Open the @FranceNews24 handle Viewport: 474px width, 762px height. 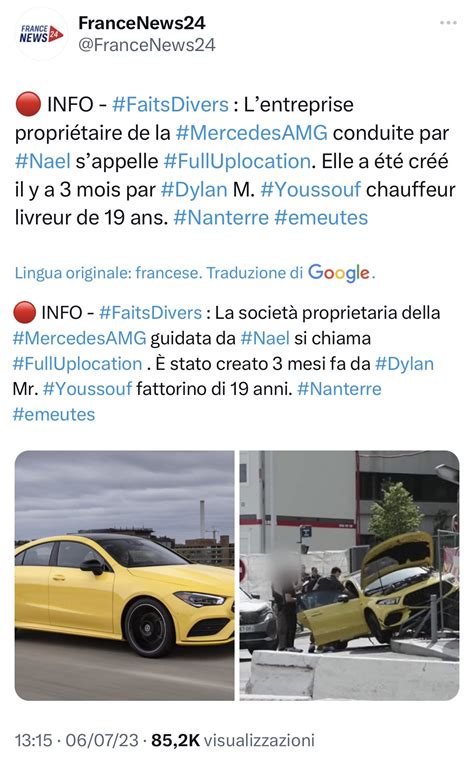147,45
